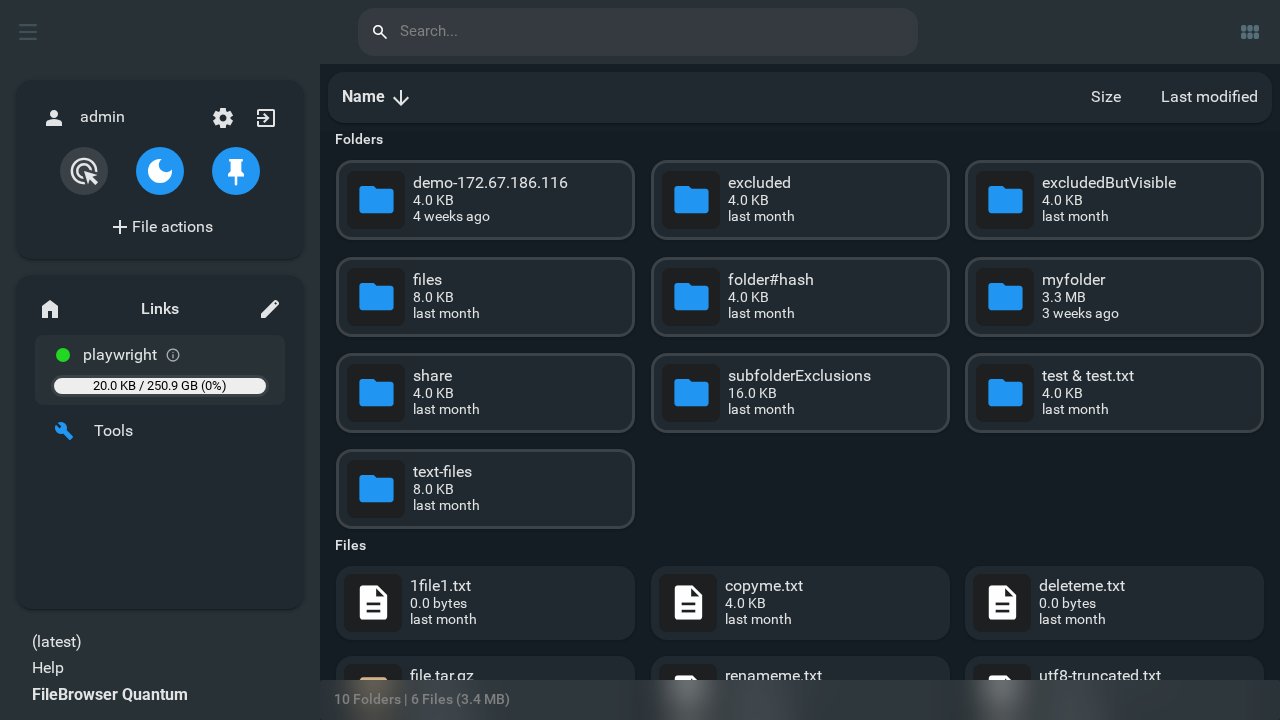Toggle the sidebar hamburger menu
Viewport: 1280px width, 720px height.
pyautogui.click(x=28, y=32)
